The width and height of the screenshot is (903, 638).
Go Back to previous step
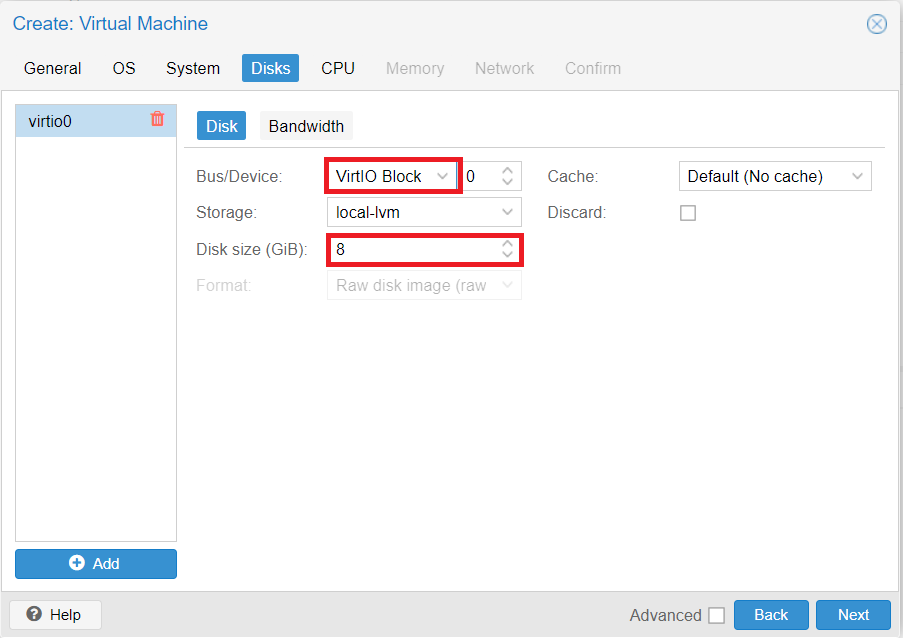point(771,615)
